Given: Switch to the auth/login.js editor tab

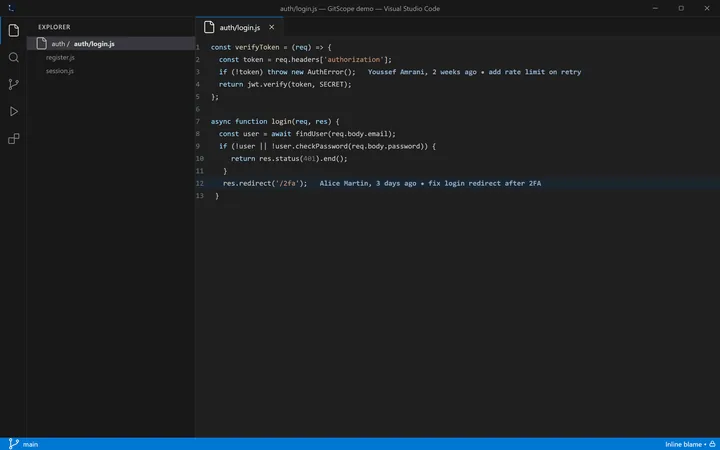Looking at the screenshot, I should coord(239,27).
